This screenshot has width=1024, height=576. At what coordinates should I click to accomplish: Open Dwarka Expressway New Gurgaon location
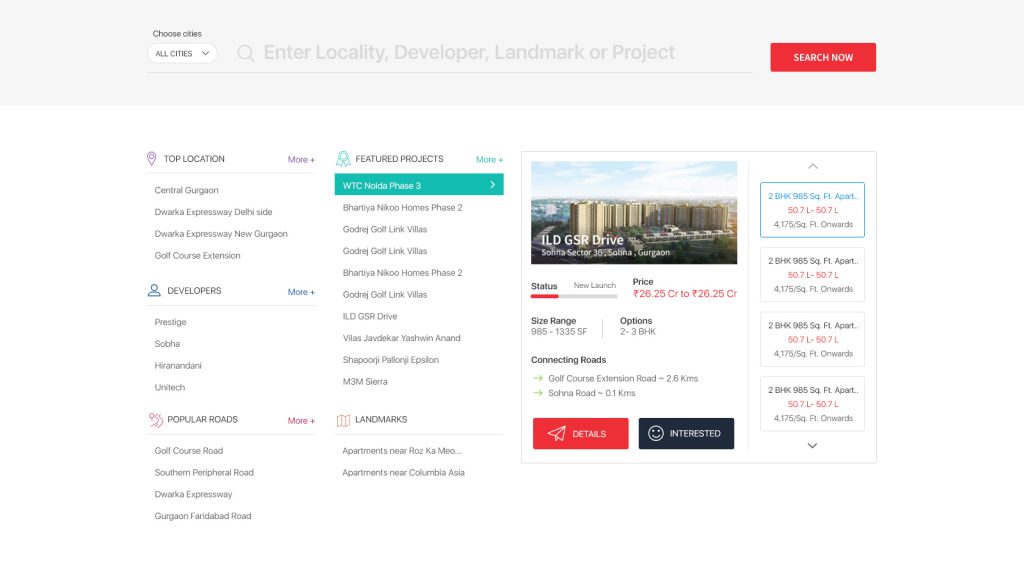click(221, 234)
